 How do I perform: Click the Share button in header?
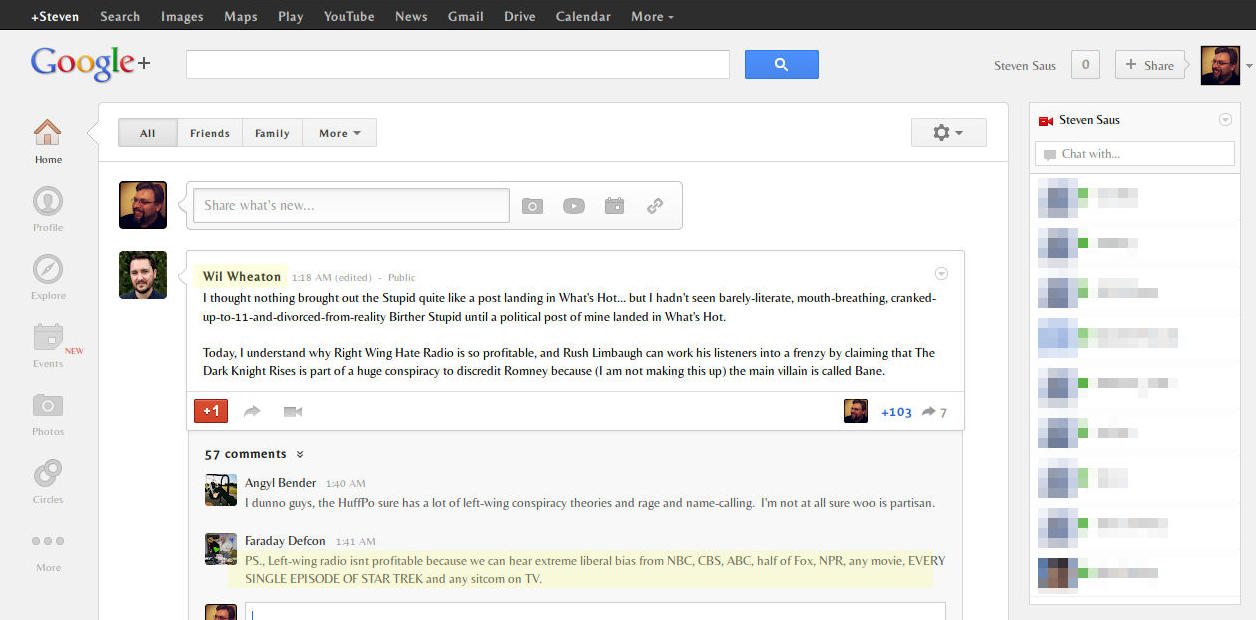tap(1150, 65)
